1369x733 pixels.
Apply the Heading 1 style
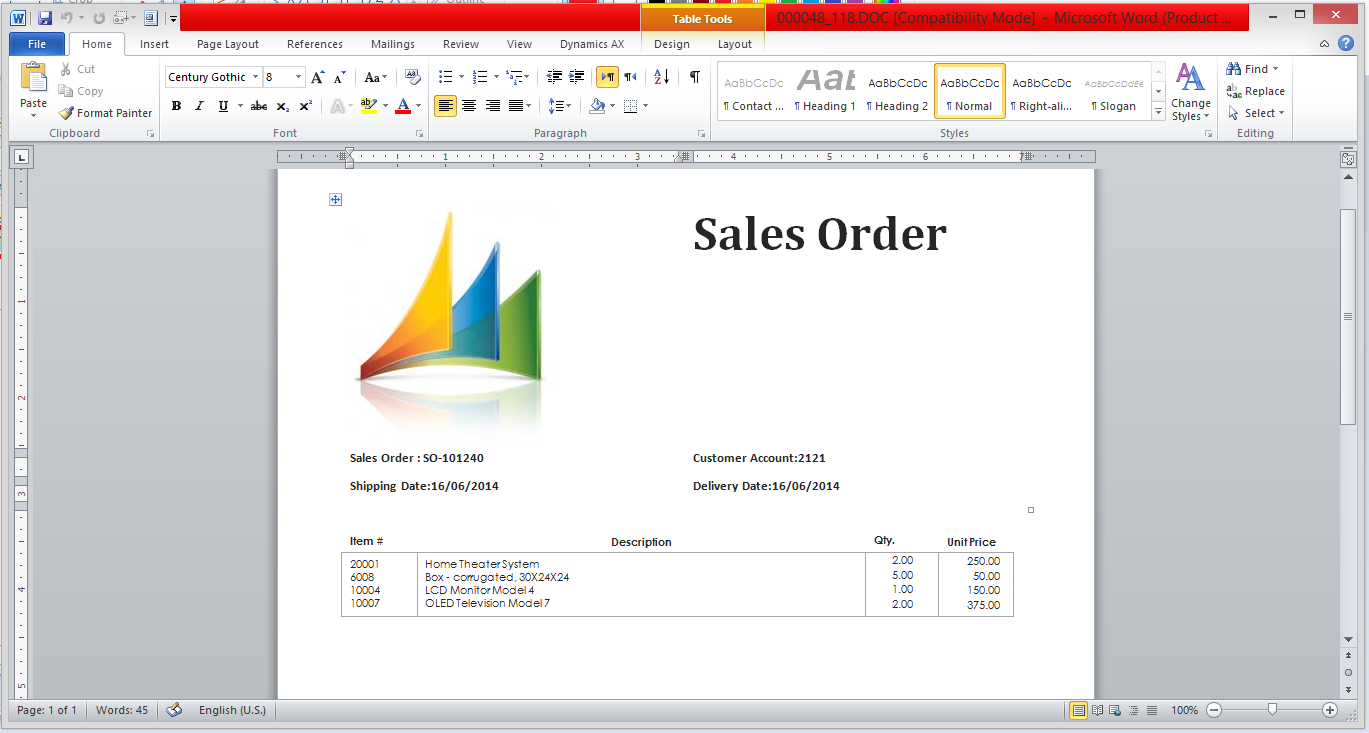[x=825, y=92]
